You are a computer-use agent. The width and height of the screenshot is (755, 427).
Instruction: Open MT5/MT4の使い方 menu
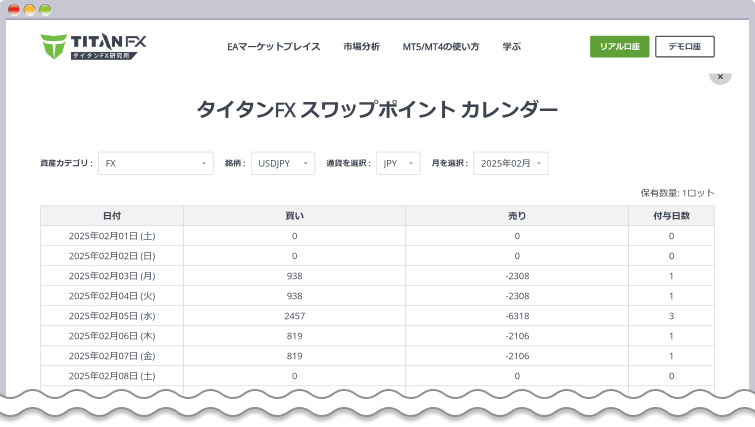tap(441, 47)
